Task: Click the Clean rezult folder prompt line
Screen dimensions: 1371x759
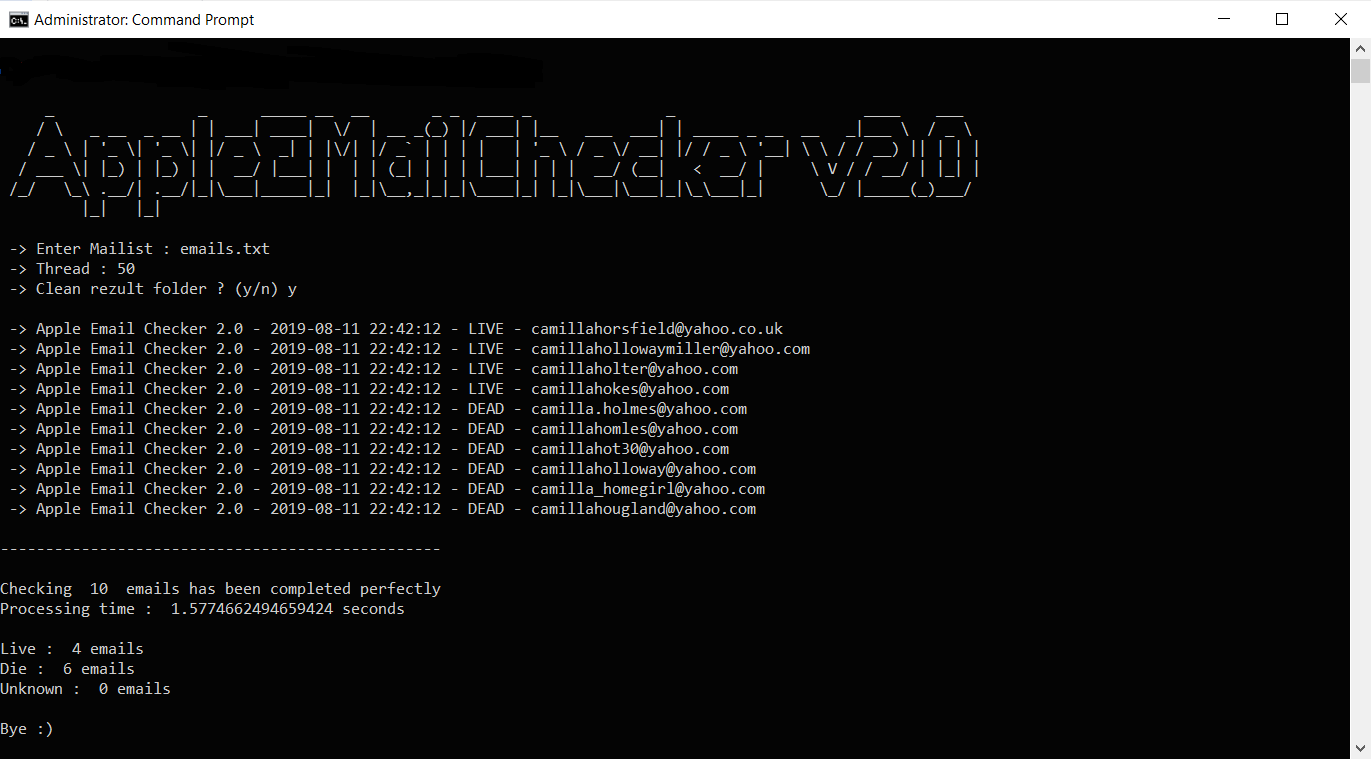Action: point(153,289)
